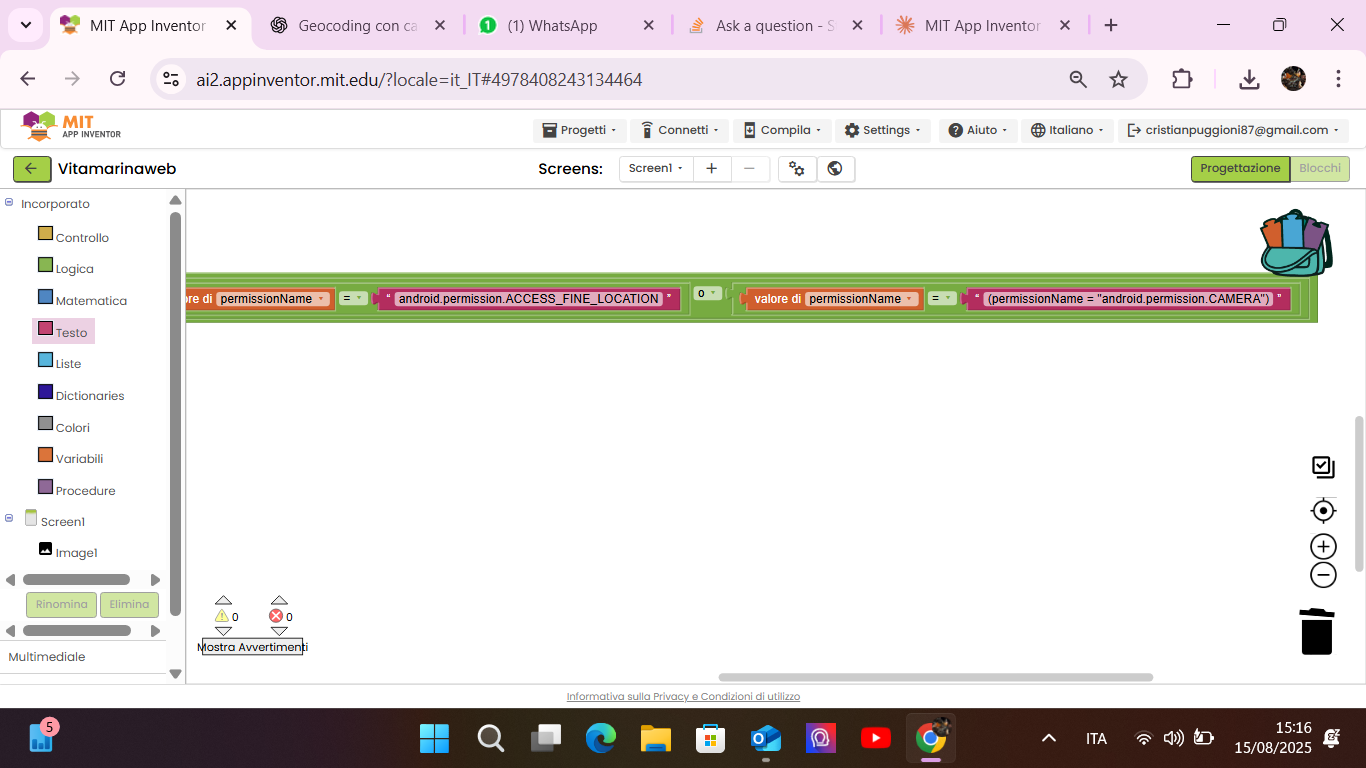Click the globe icon next to Screens
This screenshot has width=1366, height=768.
click(x=835, y=169)
